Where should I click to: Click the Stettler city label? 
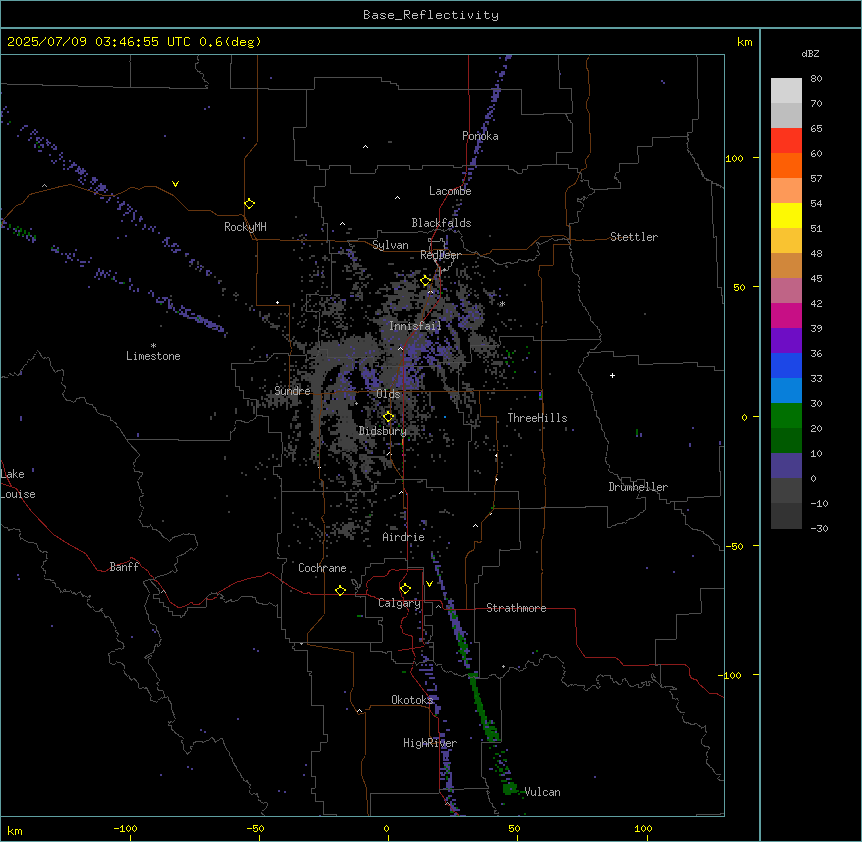634,237
